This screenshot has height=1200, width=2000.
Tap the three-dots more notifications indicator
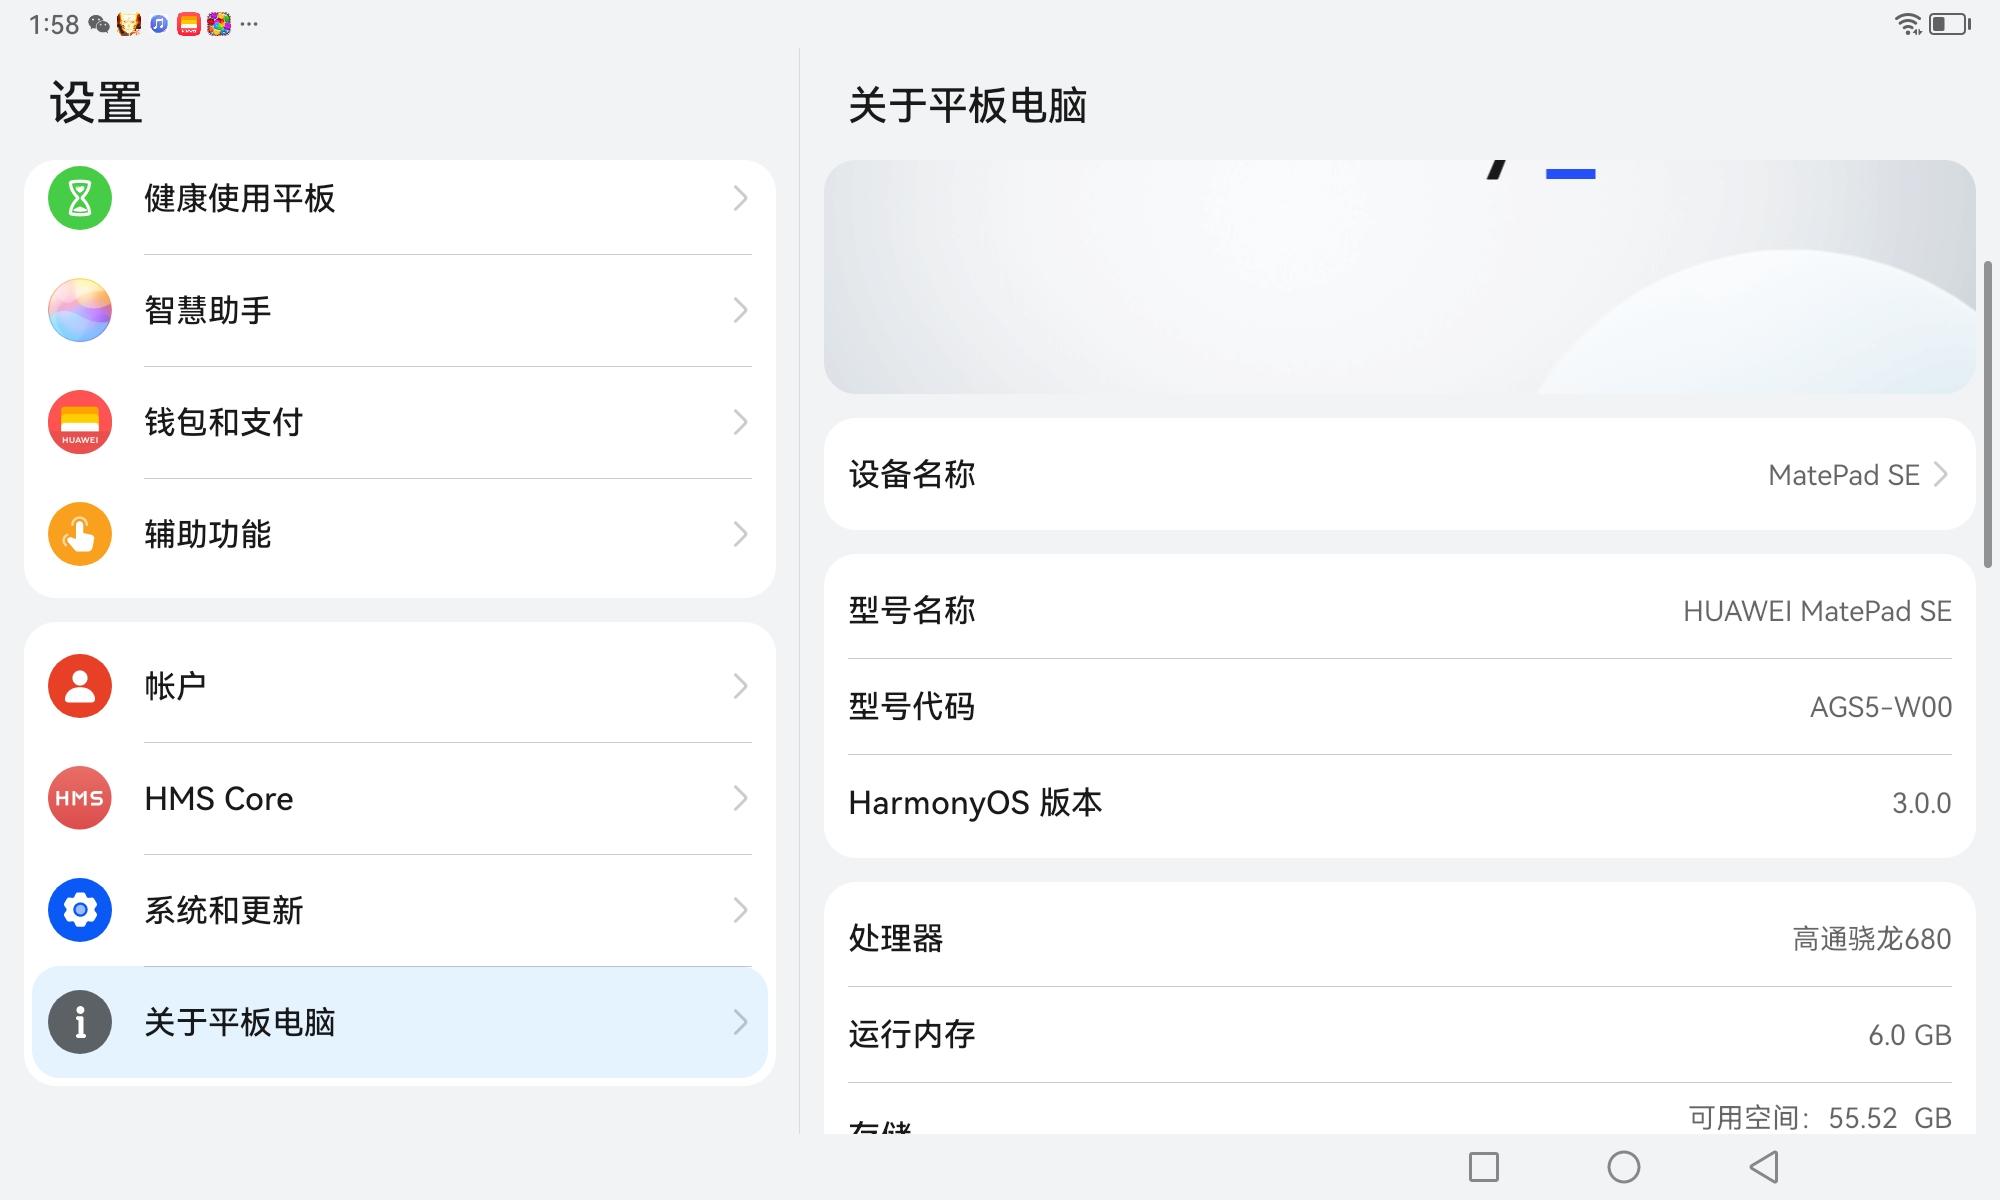pos(249,23)
